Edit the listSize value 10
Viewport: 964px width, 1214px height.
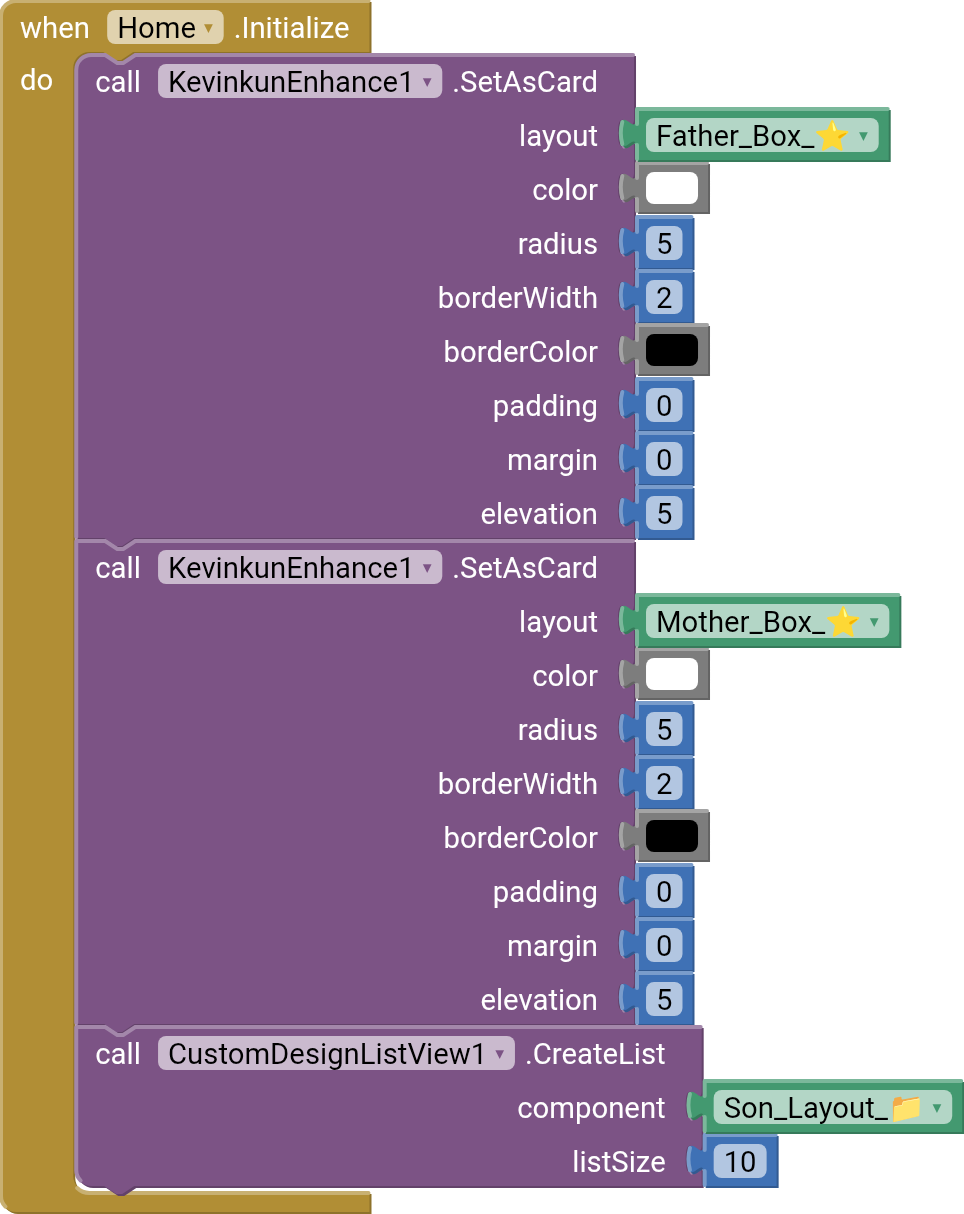pos(740,1162)
